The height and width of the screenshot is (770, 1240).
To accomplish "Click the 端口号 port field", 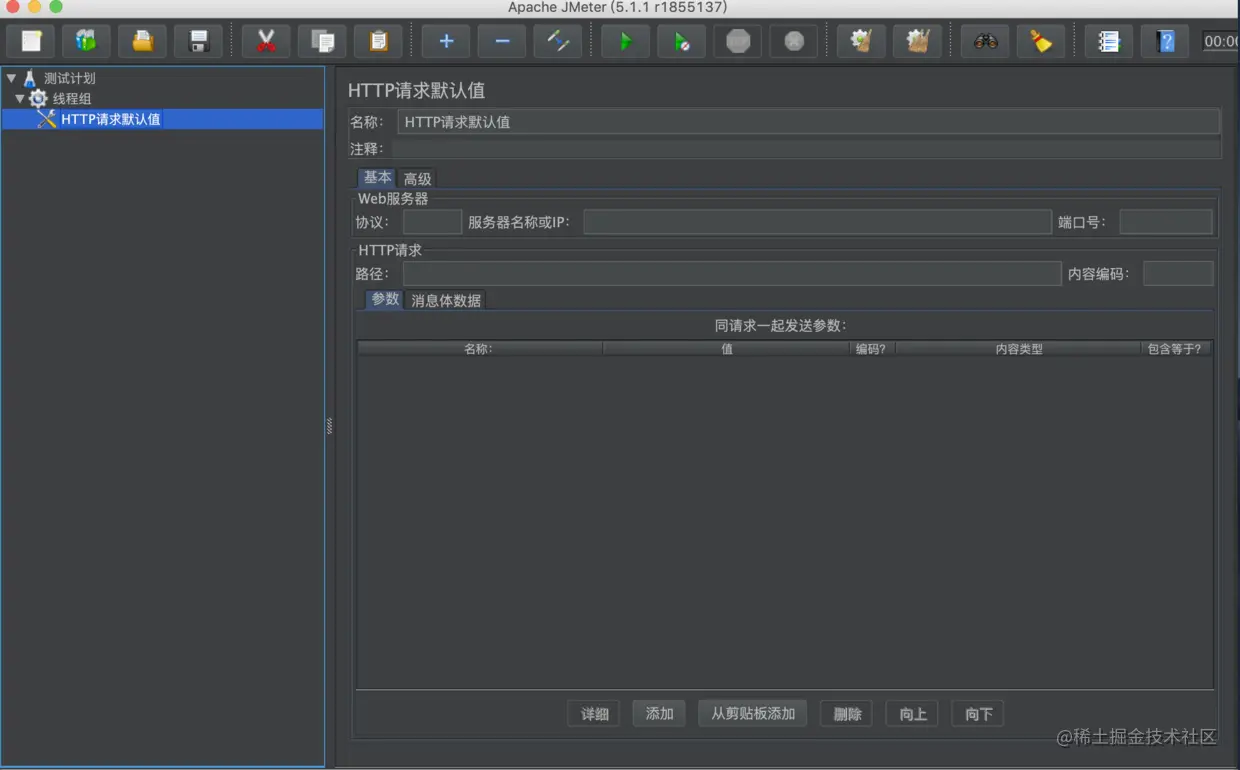I will [1166, 222].
